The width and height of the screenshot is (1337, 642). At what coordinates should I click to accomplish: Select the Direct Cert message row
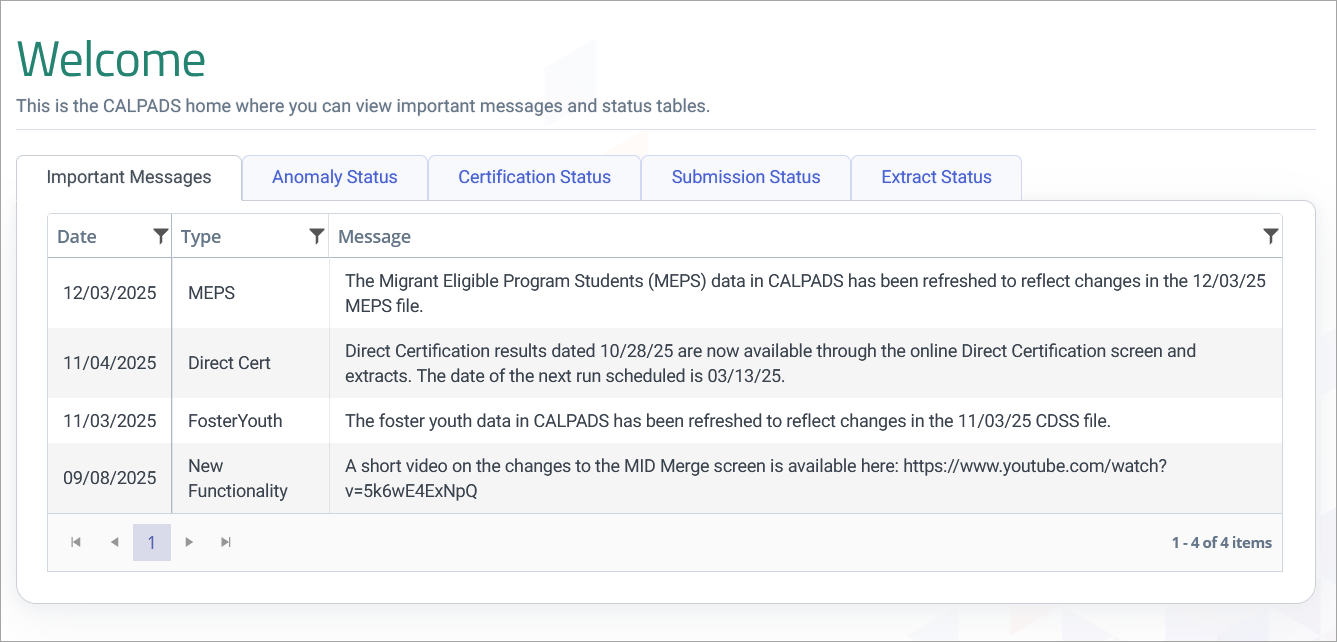pyautogui.click(x=700, y=363)
